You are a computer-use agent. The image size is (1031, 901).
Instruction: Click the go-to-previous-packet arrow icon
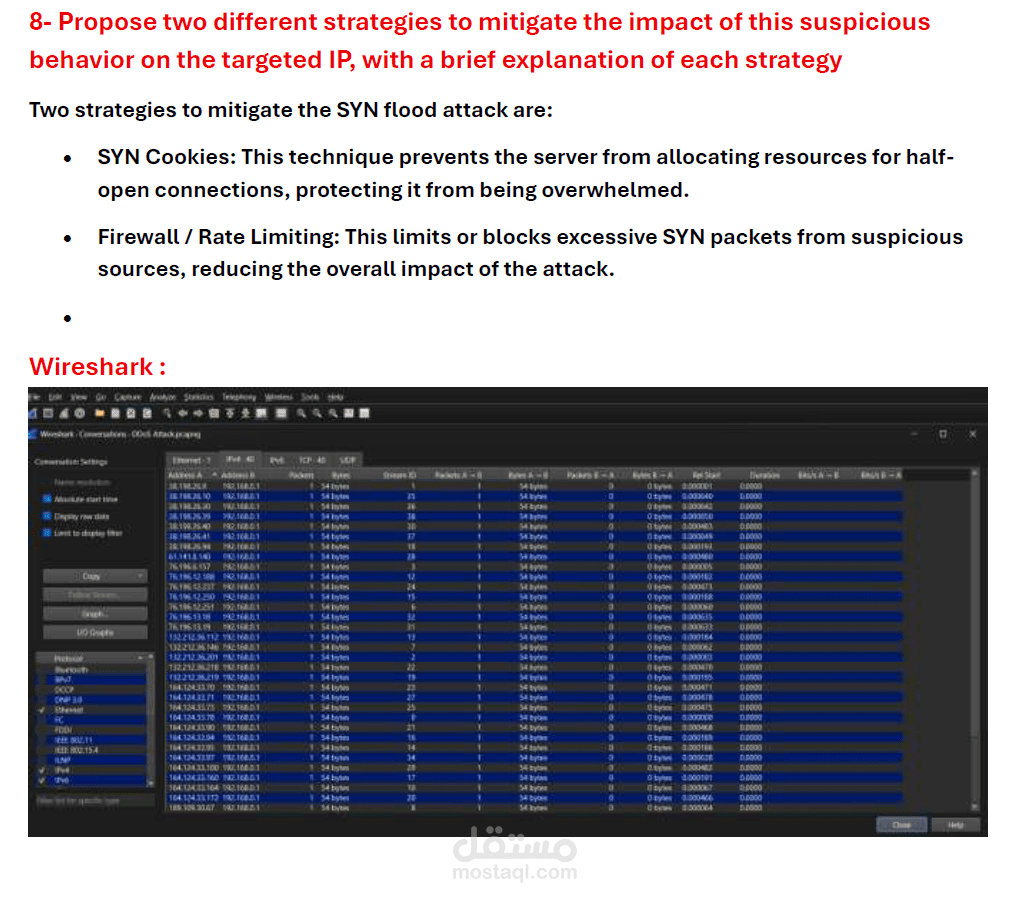pyautogui.click(x=183, y=413)
